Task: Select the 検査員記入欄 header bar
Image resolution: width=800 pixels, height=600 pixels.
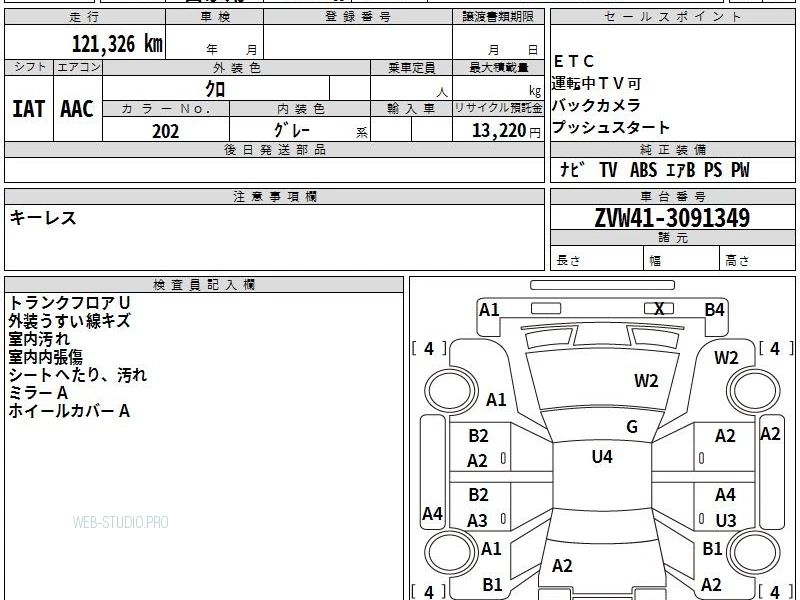Action: point(204,285)
